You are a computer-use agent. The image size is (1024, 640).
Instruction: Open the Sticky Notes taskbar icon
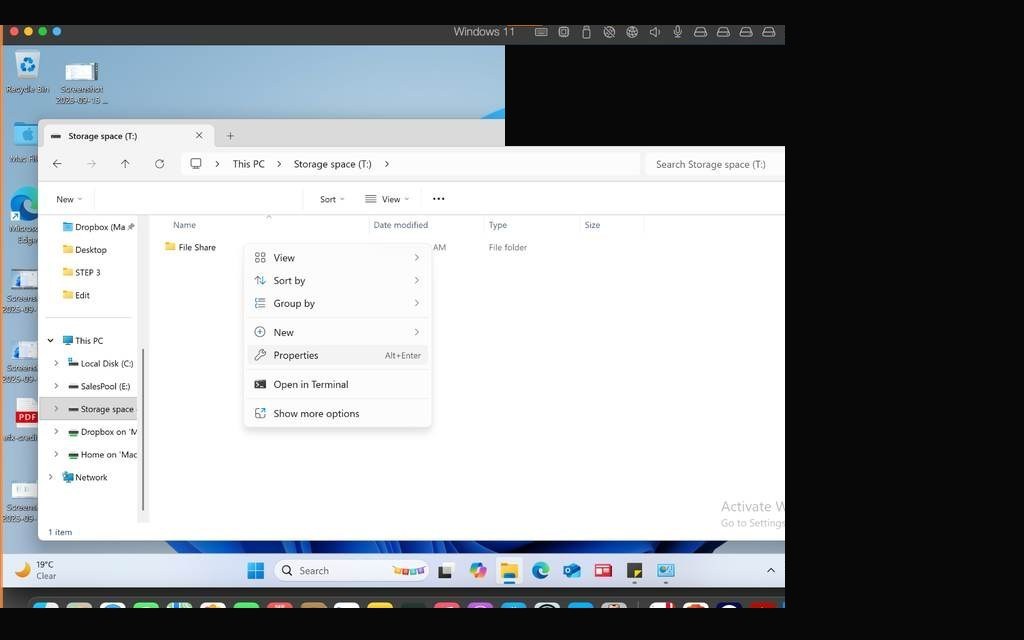634,570
